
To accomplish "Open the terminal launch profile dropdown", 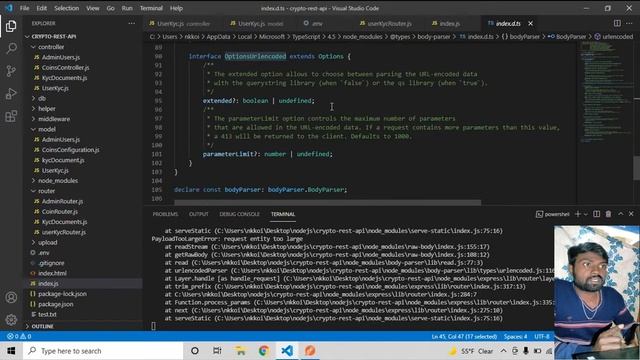I will click(x=586, y=214).
